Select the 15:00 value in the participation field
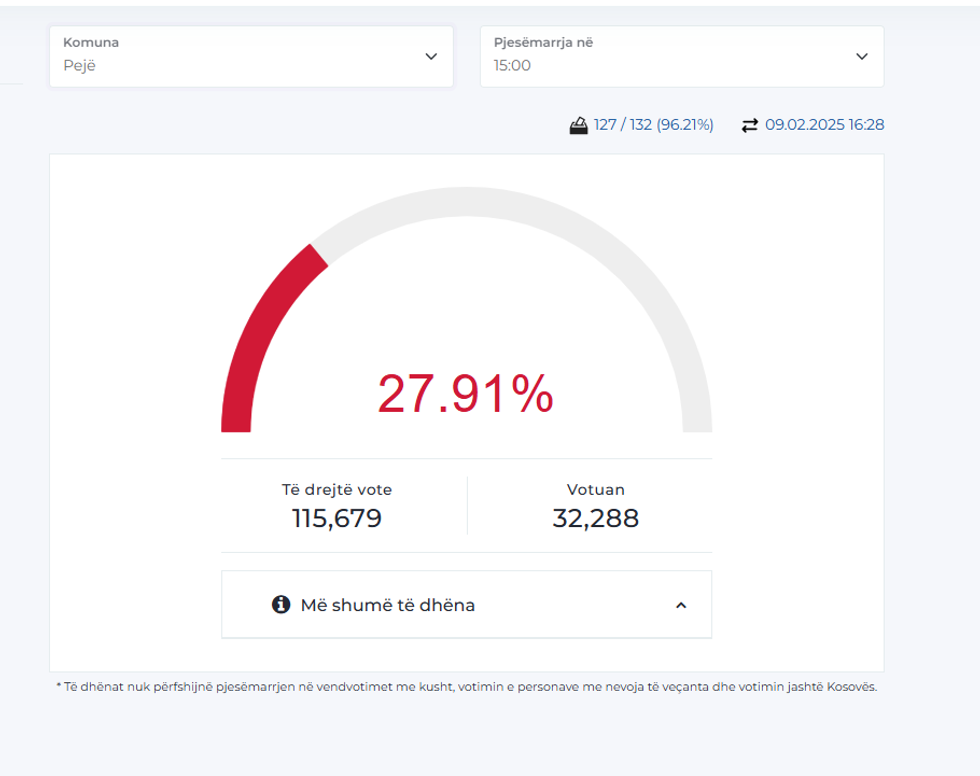 (x=512, y=66)
